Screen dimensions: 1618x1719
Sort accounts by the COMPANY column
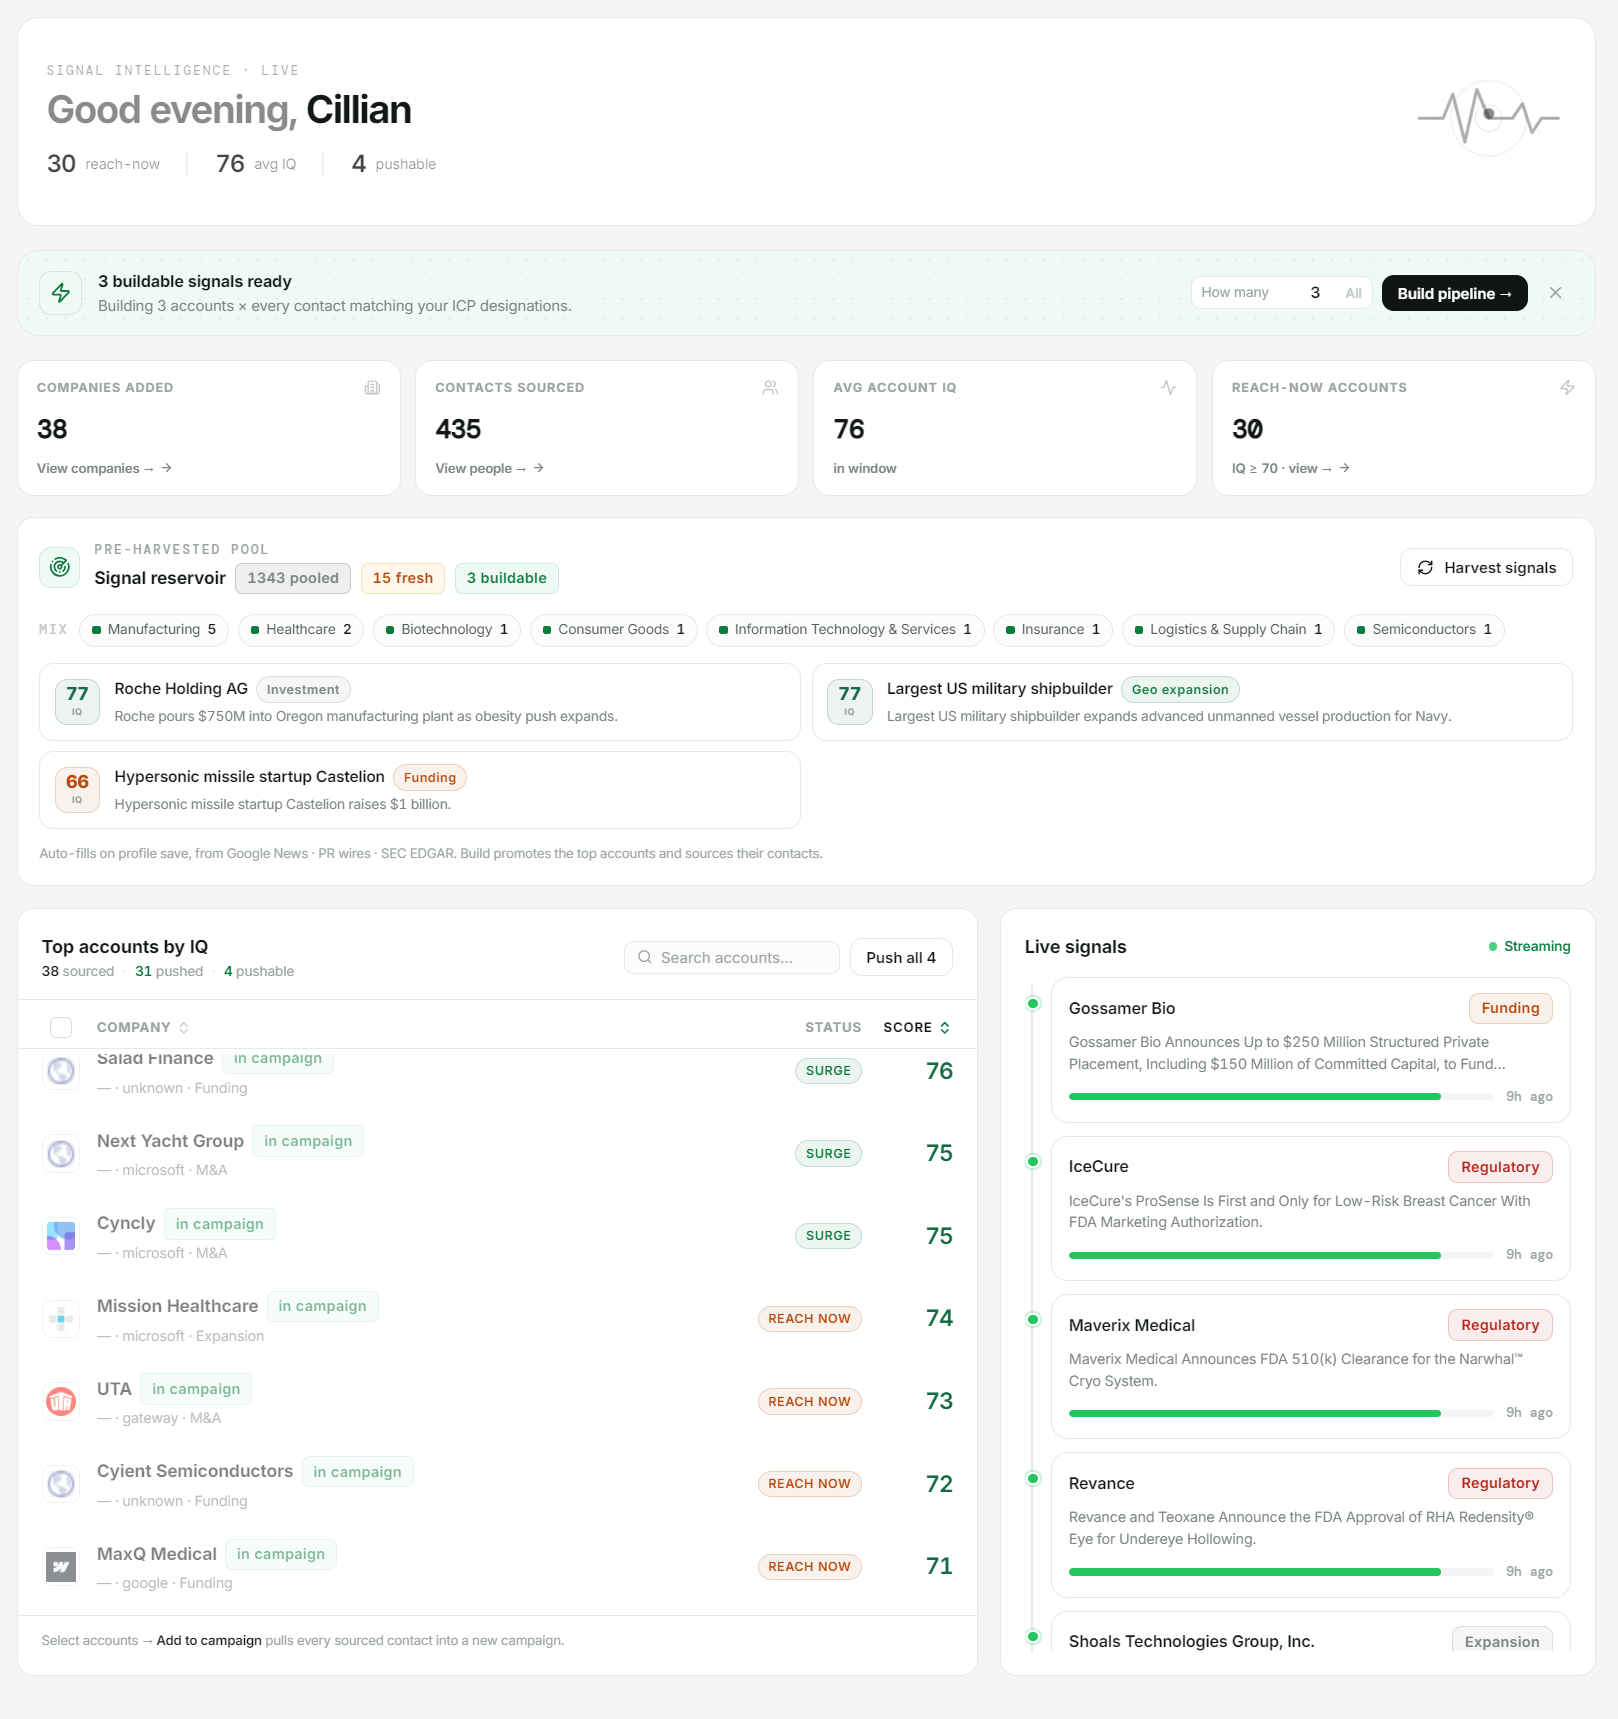[142, 1027]
